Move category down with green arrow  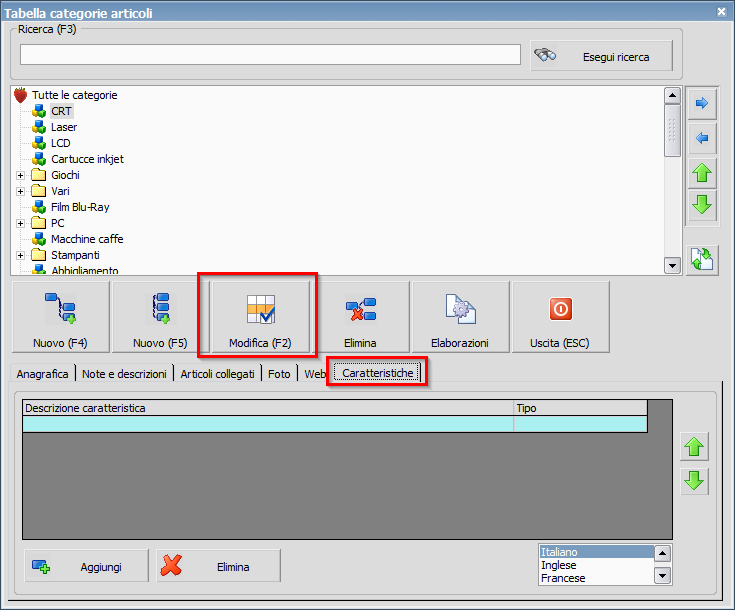click(x=702, y=205)
